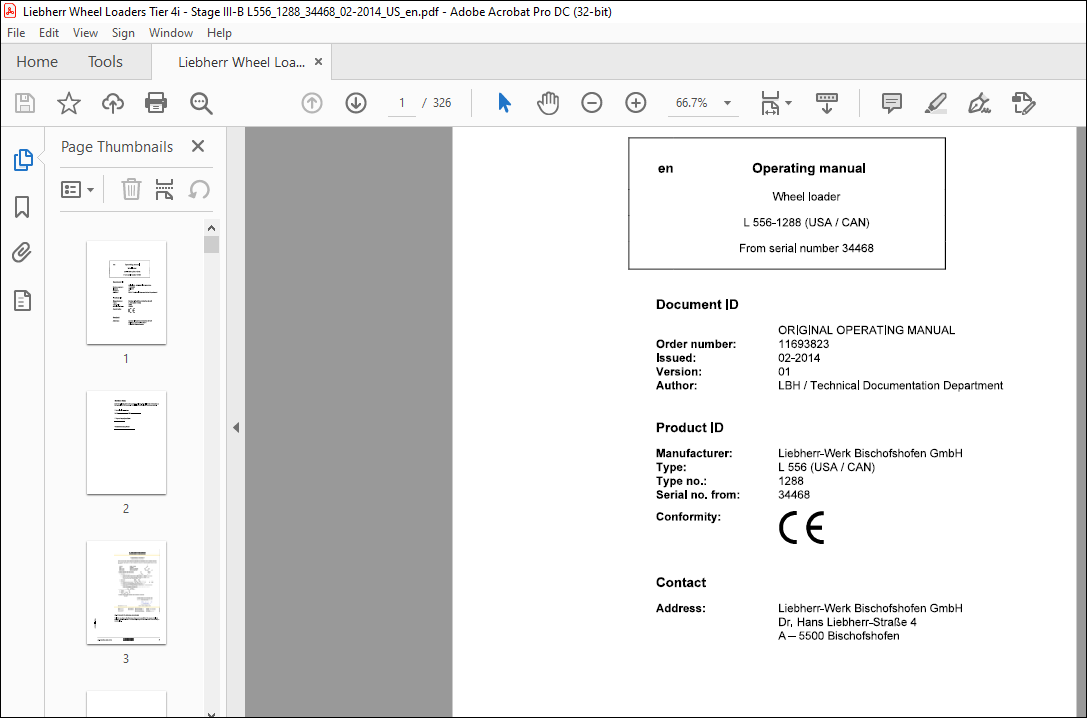Open the Sign document pen tool
The image size is (1087, 718).
[x=979, y=103]
